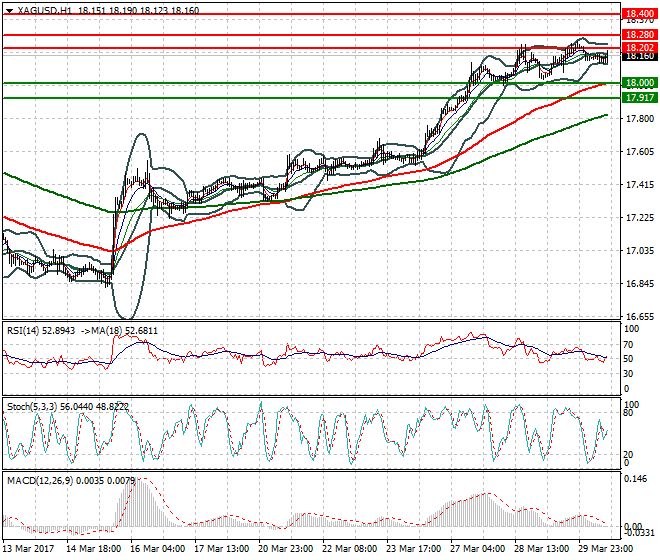Click the 17.035 price axis value
The height and width of the screenshot is (560, 660).
point(640,251)
